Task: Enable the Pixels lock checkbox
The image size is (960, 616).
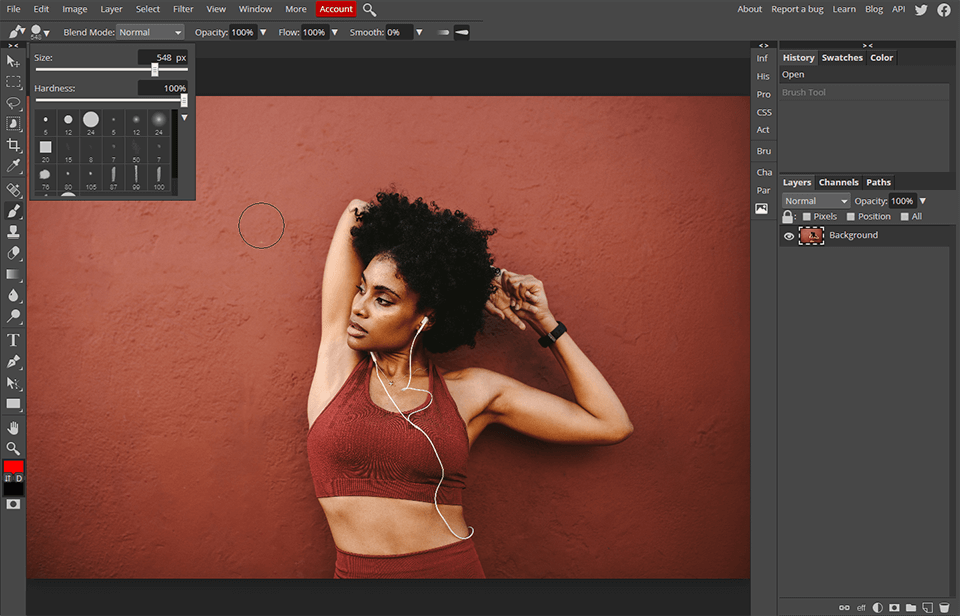Action: (x=808, y=216)
